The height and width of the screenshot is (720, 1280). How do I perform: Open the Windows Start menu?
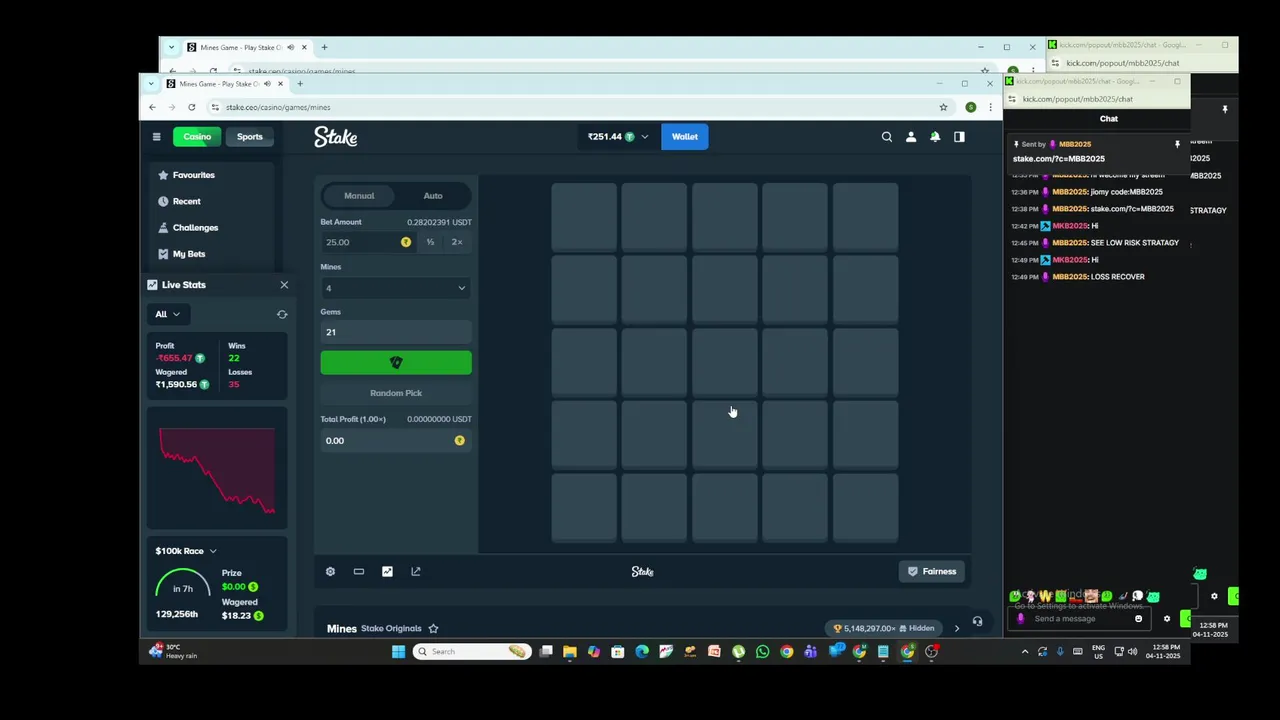[x=398, y=652]
